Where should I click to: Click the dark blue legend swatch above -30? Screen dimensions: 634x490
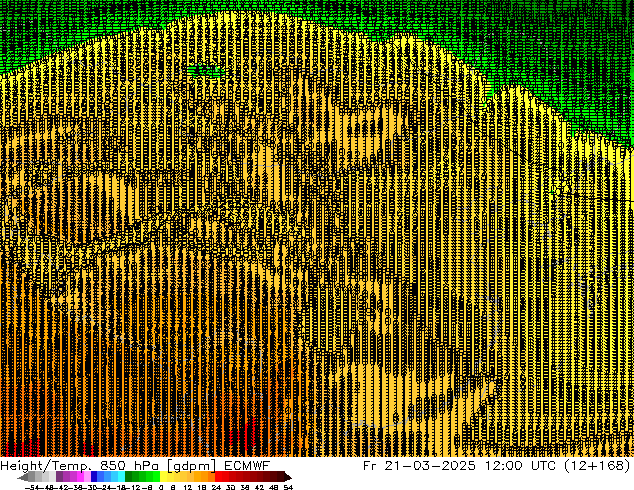[x=94, y=477]
